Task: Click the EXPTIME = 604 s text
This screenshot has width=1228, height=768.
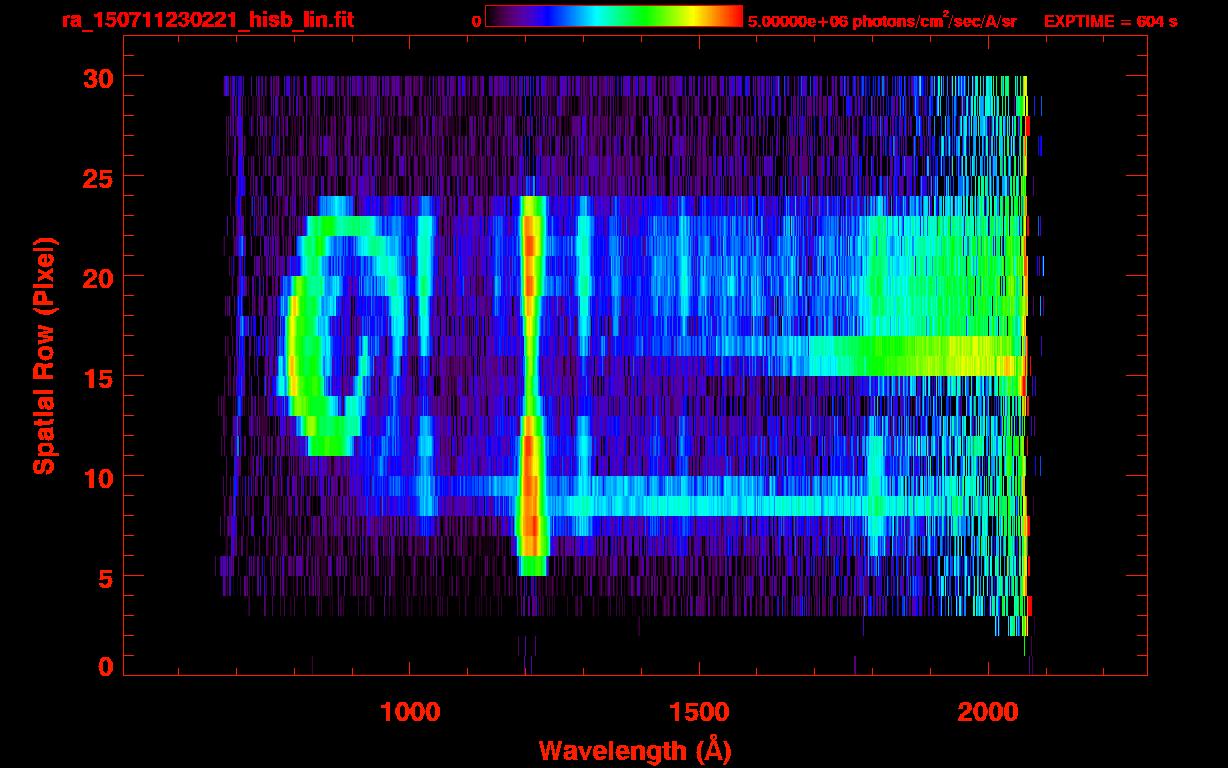Action: click(1110, 21)
